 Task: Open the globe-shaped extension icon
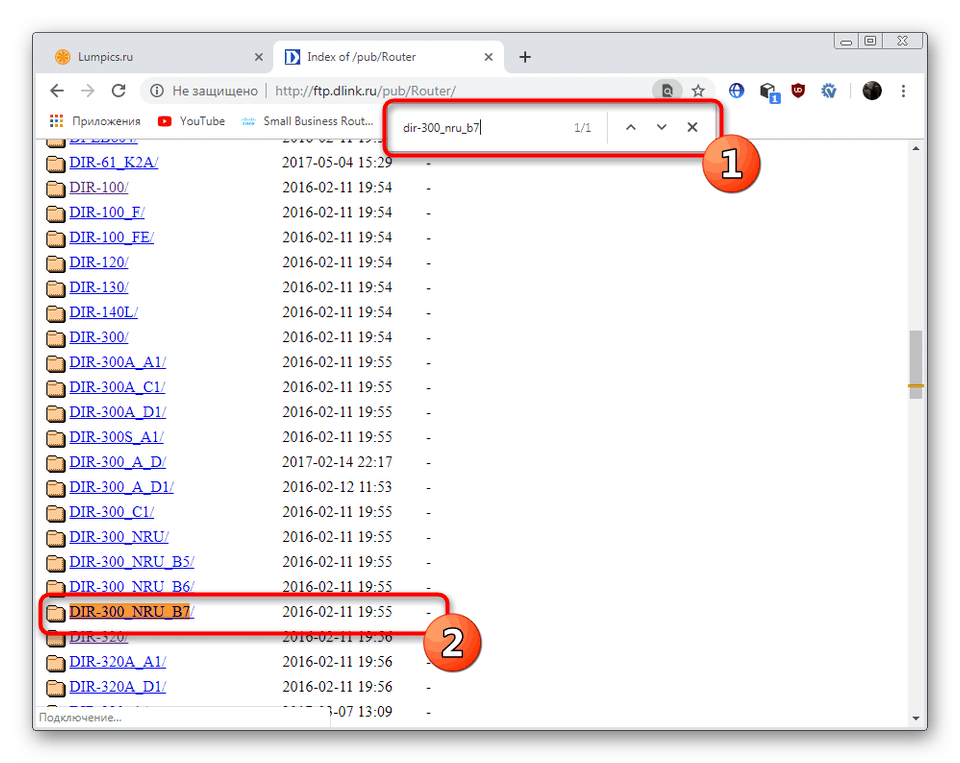click(x=736, y=90)
